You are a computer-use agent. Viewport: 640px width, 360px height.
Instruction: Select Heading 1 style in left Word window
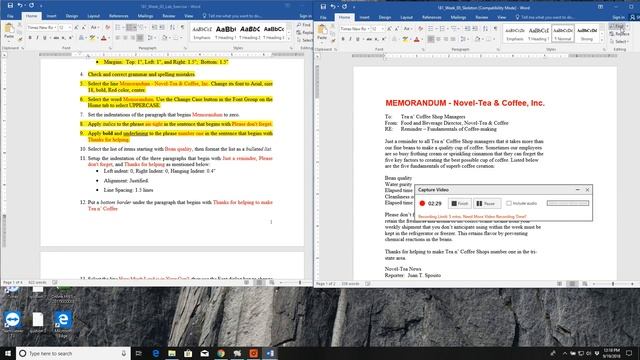[226, 33]
